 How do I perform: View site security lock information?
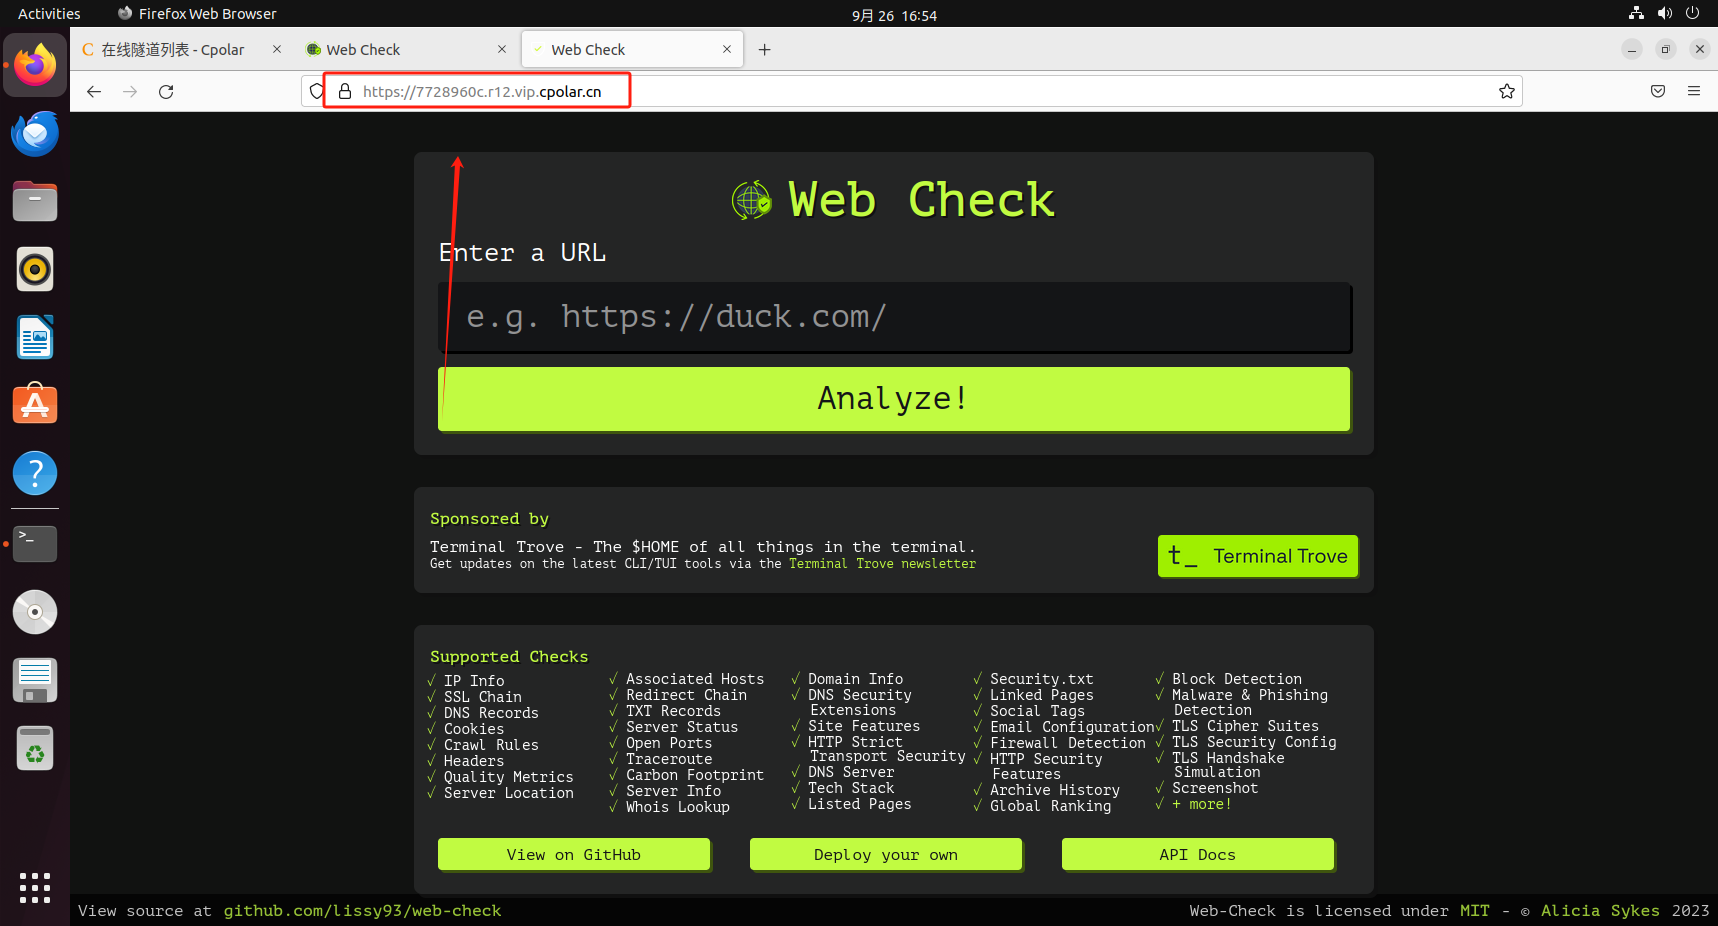pos(345,91)
